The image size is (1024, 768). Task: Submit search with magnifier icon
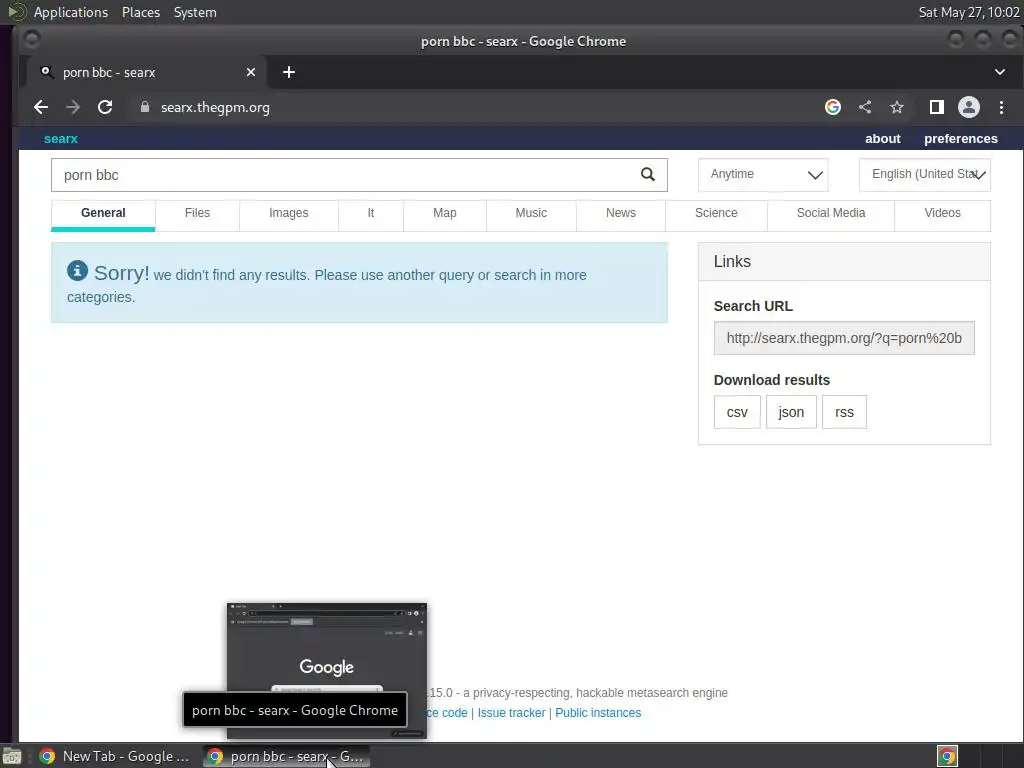647,174
